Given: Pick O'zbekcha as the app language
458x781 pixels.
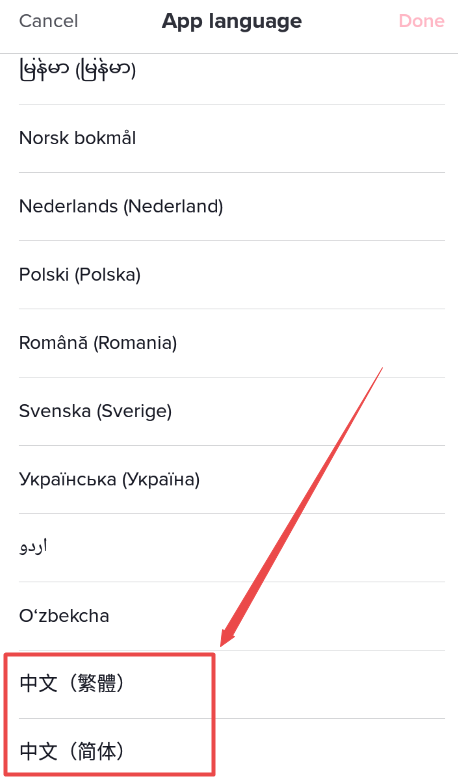Looking at the screenshot, I should point(231,616).
